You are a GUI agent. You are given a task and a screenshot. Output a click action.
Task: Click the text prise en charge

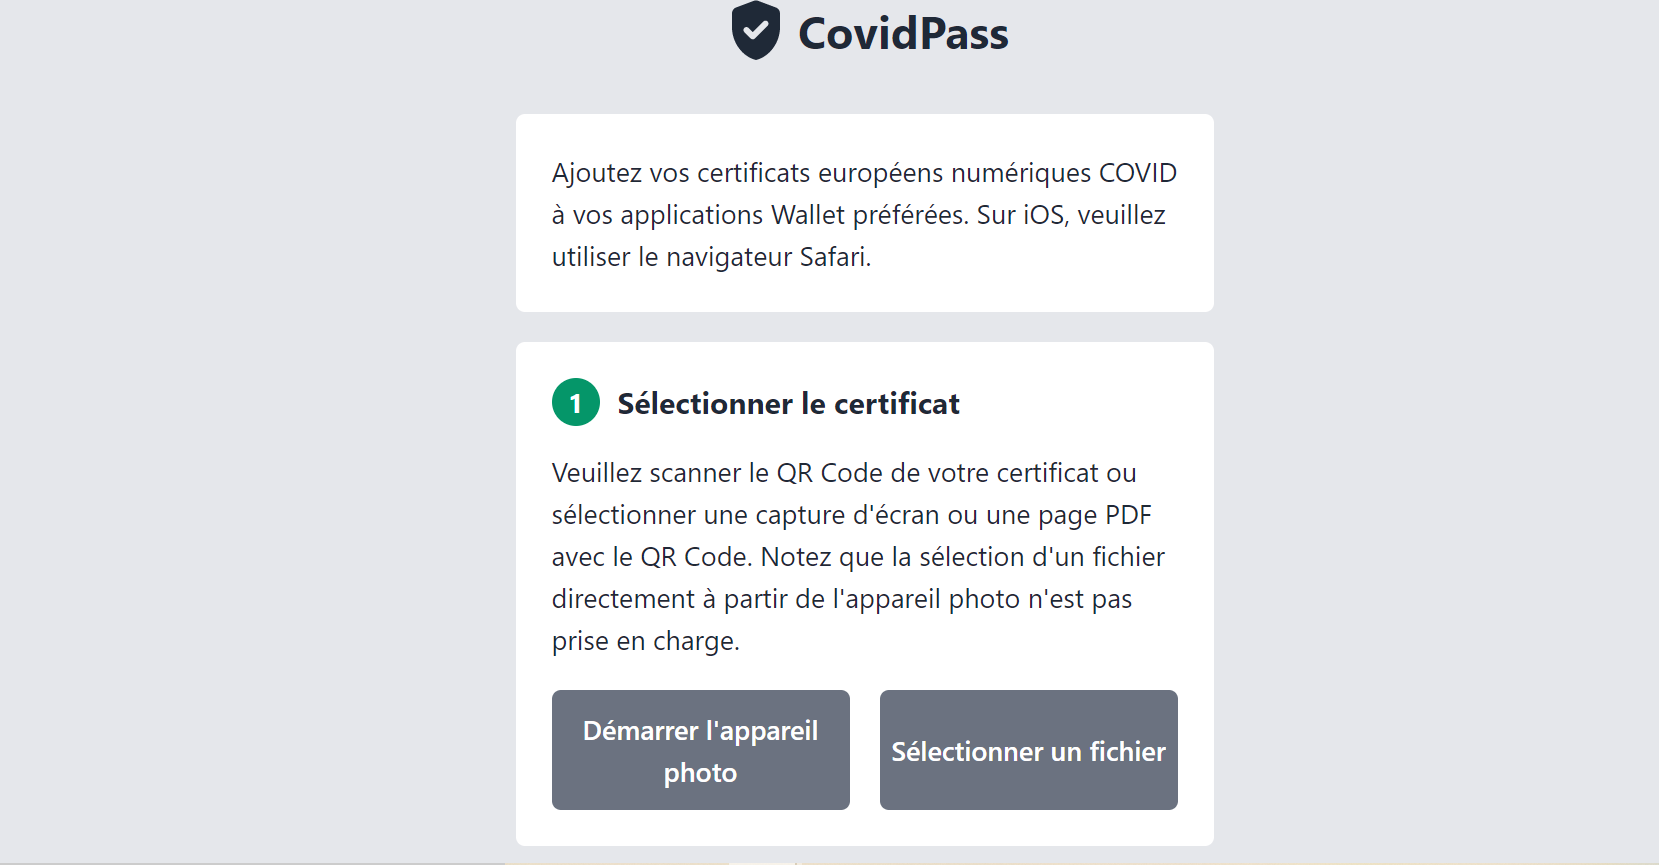click(x=646, y=641)
